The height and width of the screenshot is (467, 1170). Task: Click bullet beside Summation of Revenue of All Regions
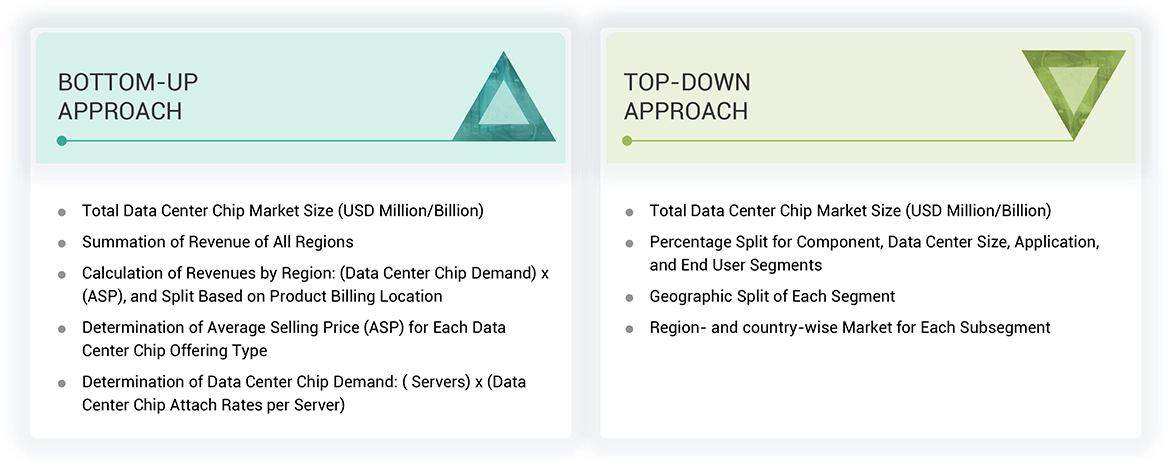coord(62,243)
